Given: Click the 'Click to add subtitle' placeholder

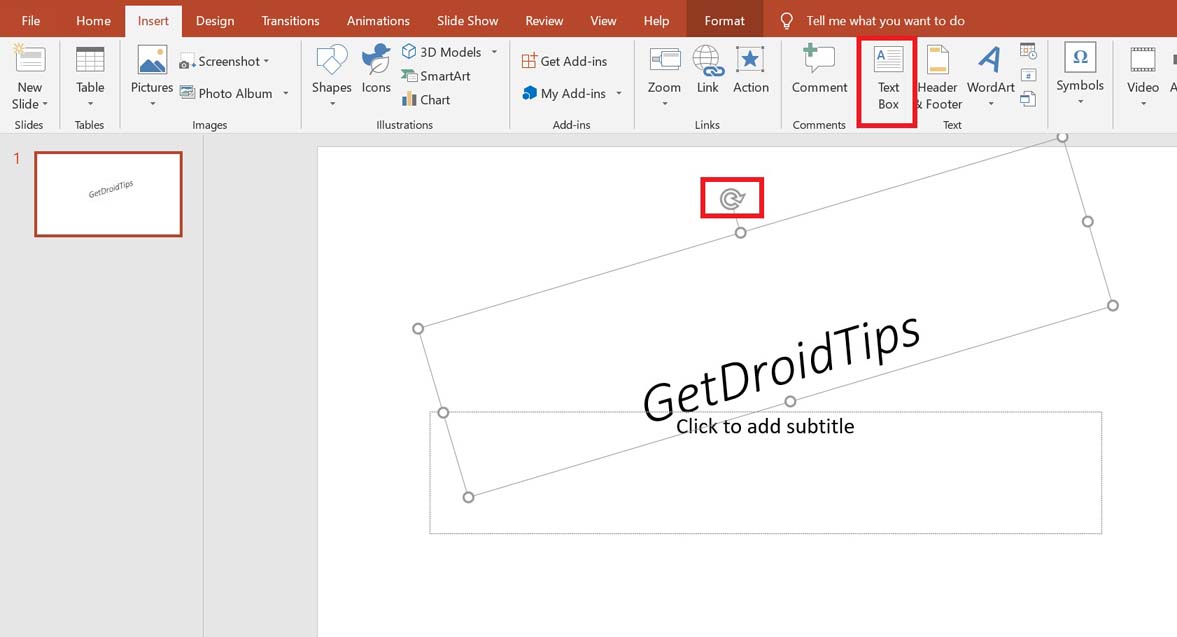Looking at the screenshot, I should tap(765, 473).
